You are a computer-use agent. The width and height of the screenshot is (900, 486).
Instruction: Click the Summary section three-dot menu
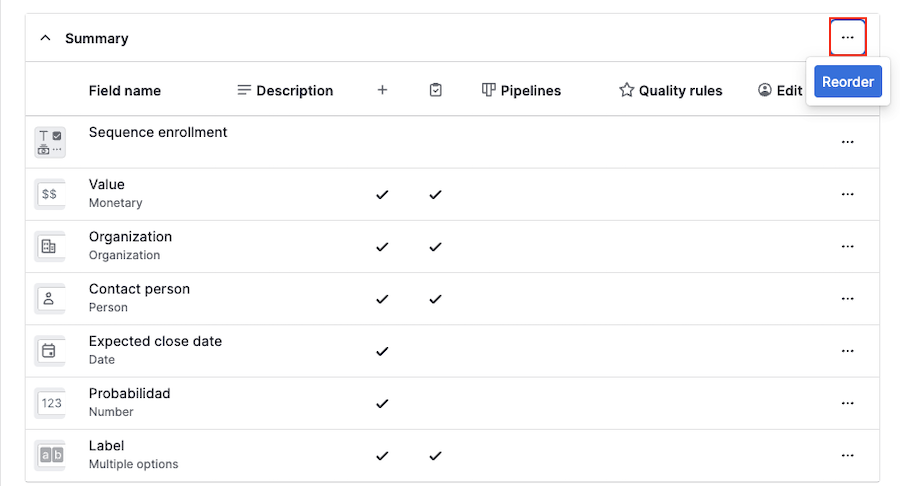pyautogui.click(x=847, y=38)
